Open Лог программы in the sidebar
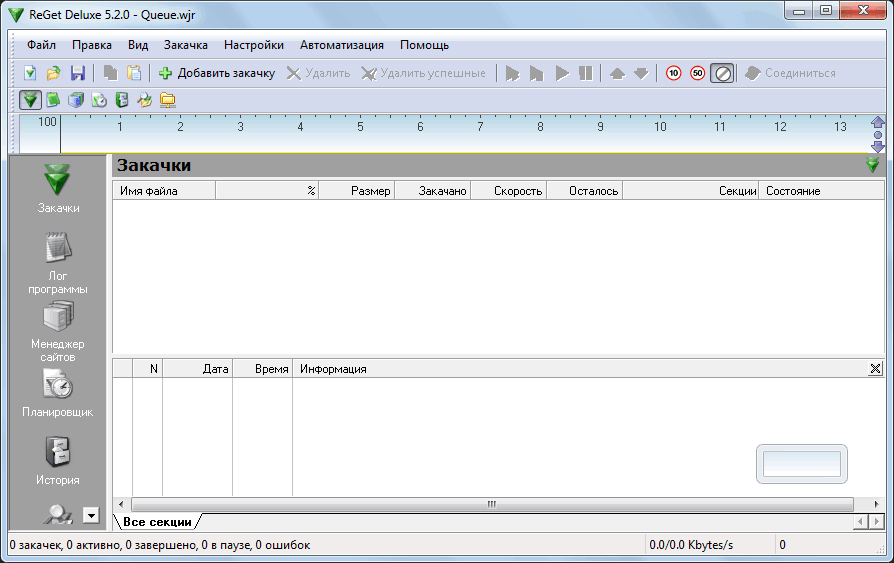 [58, 262]
